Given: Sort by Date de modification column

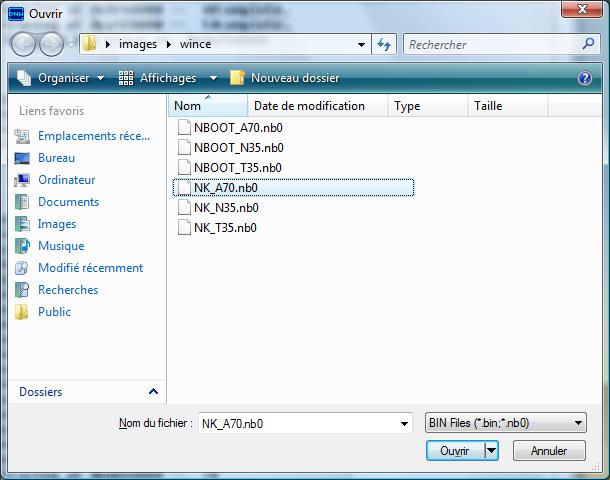Looking at the screenshot, I should (309, 106).
